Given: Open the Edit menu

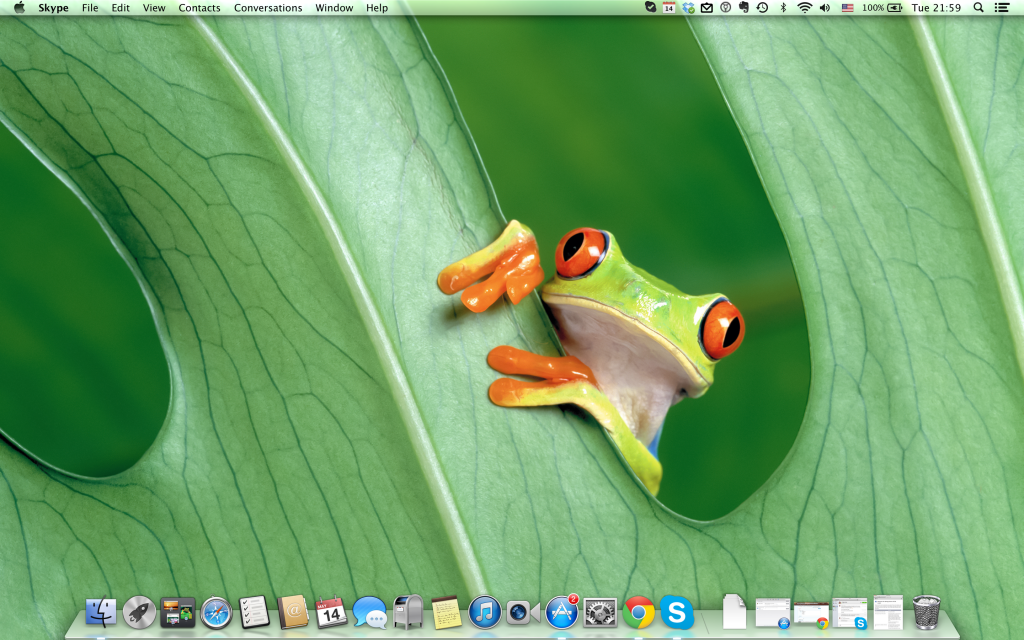Looking at the screenshot, I should point(120,8).
